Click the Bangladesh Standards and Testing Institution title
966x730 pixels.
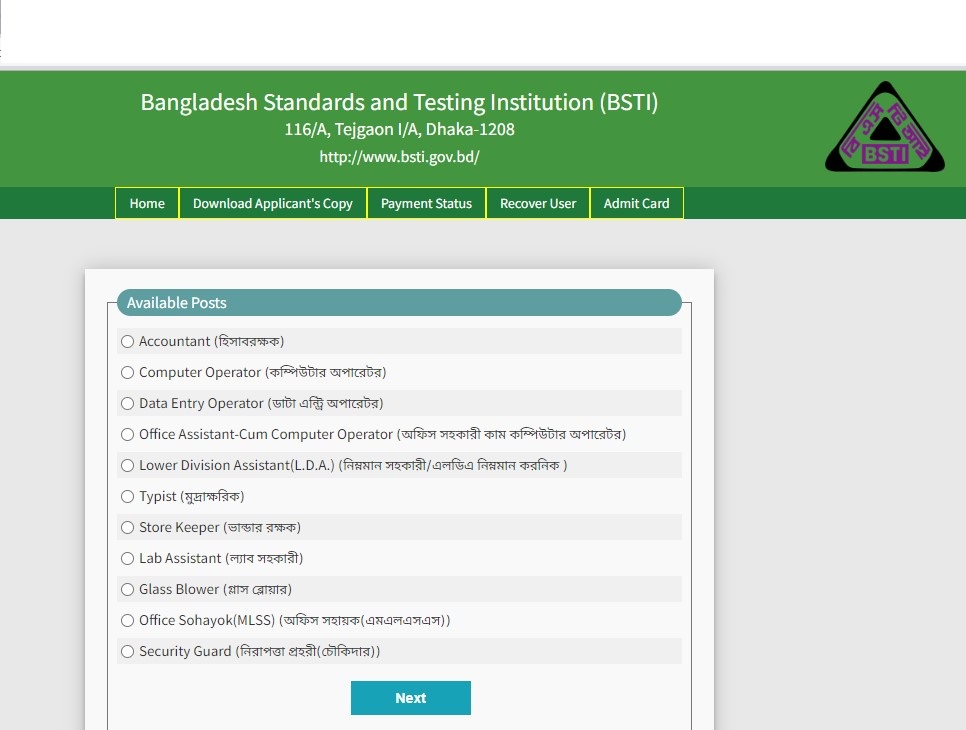pos(399,102)
